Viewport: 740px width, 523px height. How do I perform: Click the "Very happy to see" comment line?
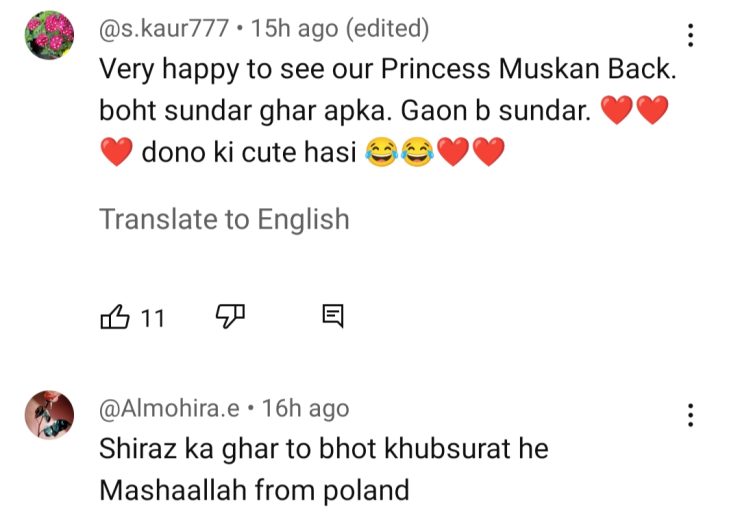coord(382,72)
